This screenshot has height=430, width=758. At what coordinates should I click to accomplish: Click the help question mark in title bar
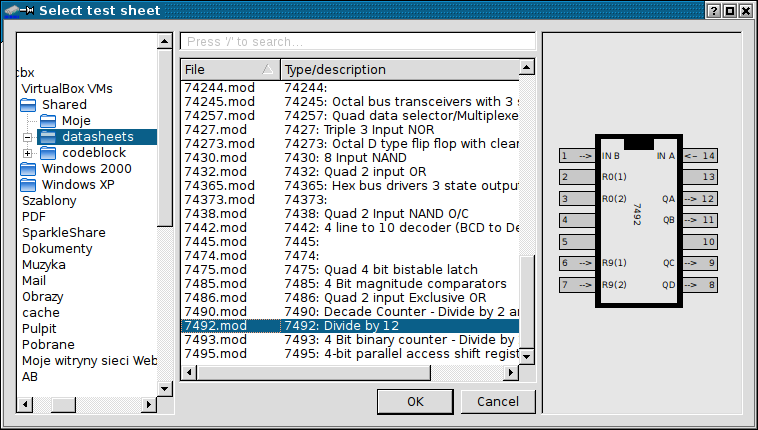click(711, 10)
